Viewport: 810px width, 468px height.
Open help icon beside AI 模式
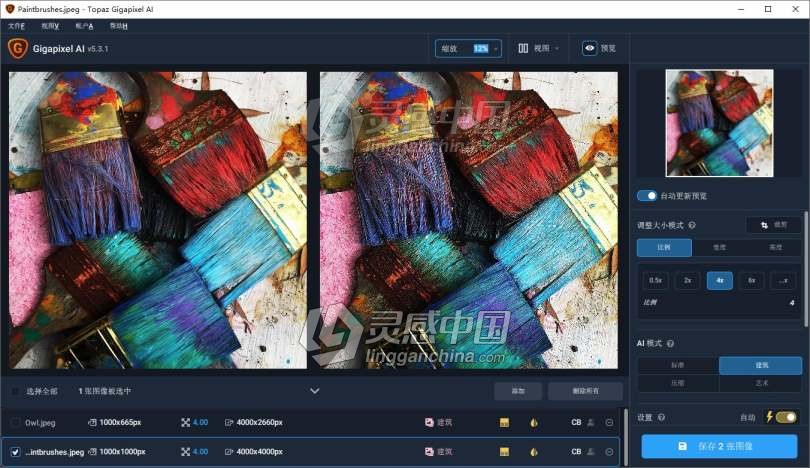pos(670,344)
